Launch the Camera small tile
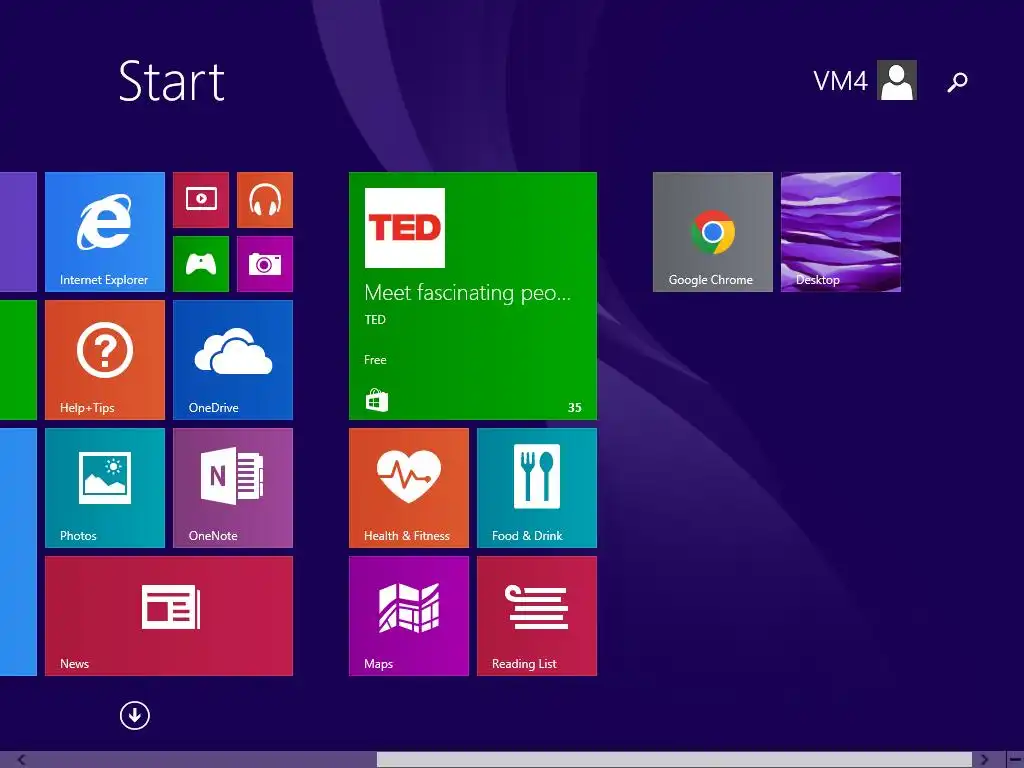Viewport: 1024px width, 768px height. pos(264,264)
